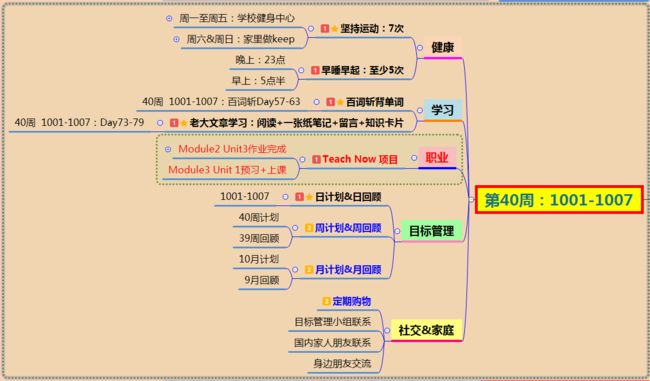Viewport: 650px width, 381px height.
Task: Click text 10月计划
Action: 259,259
